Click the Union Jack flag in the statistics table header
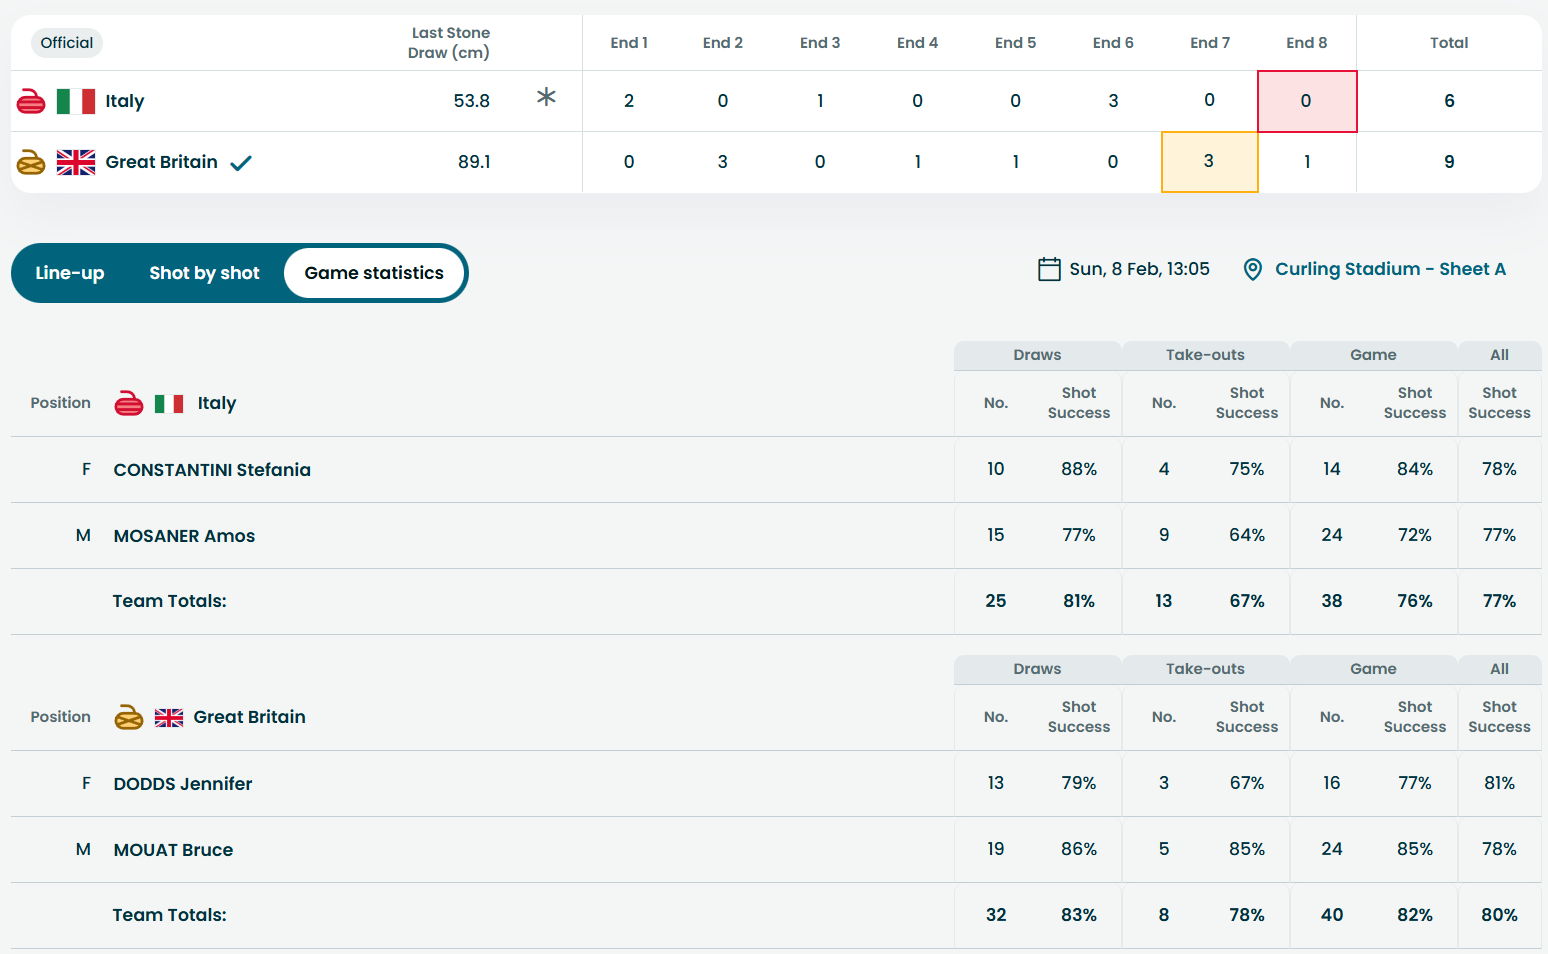 [169, 718]
